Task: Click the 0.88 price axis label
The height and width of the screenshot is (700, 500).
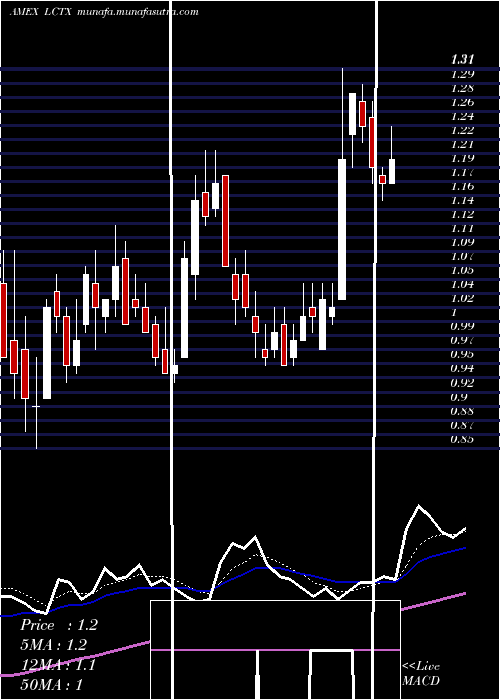Action: [462, 410]
